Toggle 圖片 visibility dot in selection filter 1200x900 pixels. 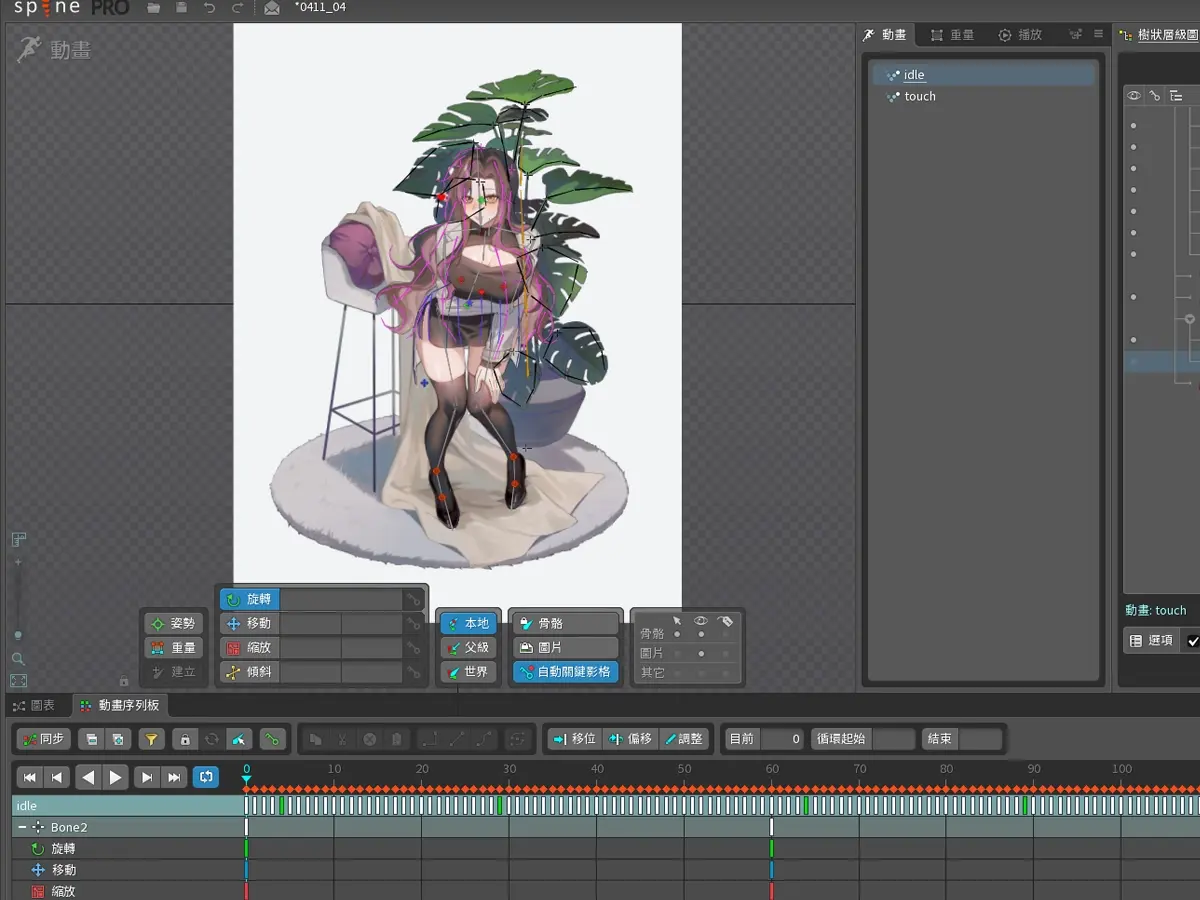point(701,654)
